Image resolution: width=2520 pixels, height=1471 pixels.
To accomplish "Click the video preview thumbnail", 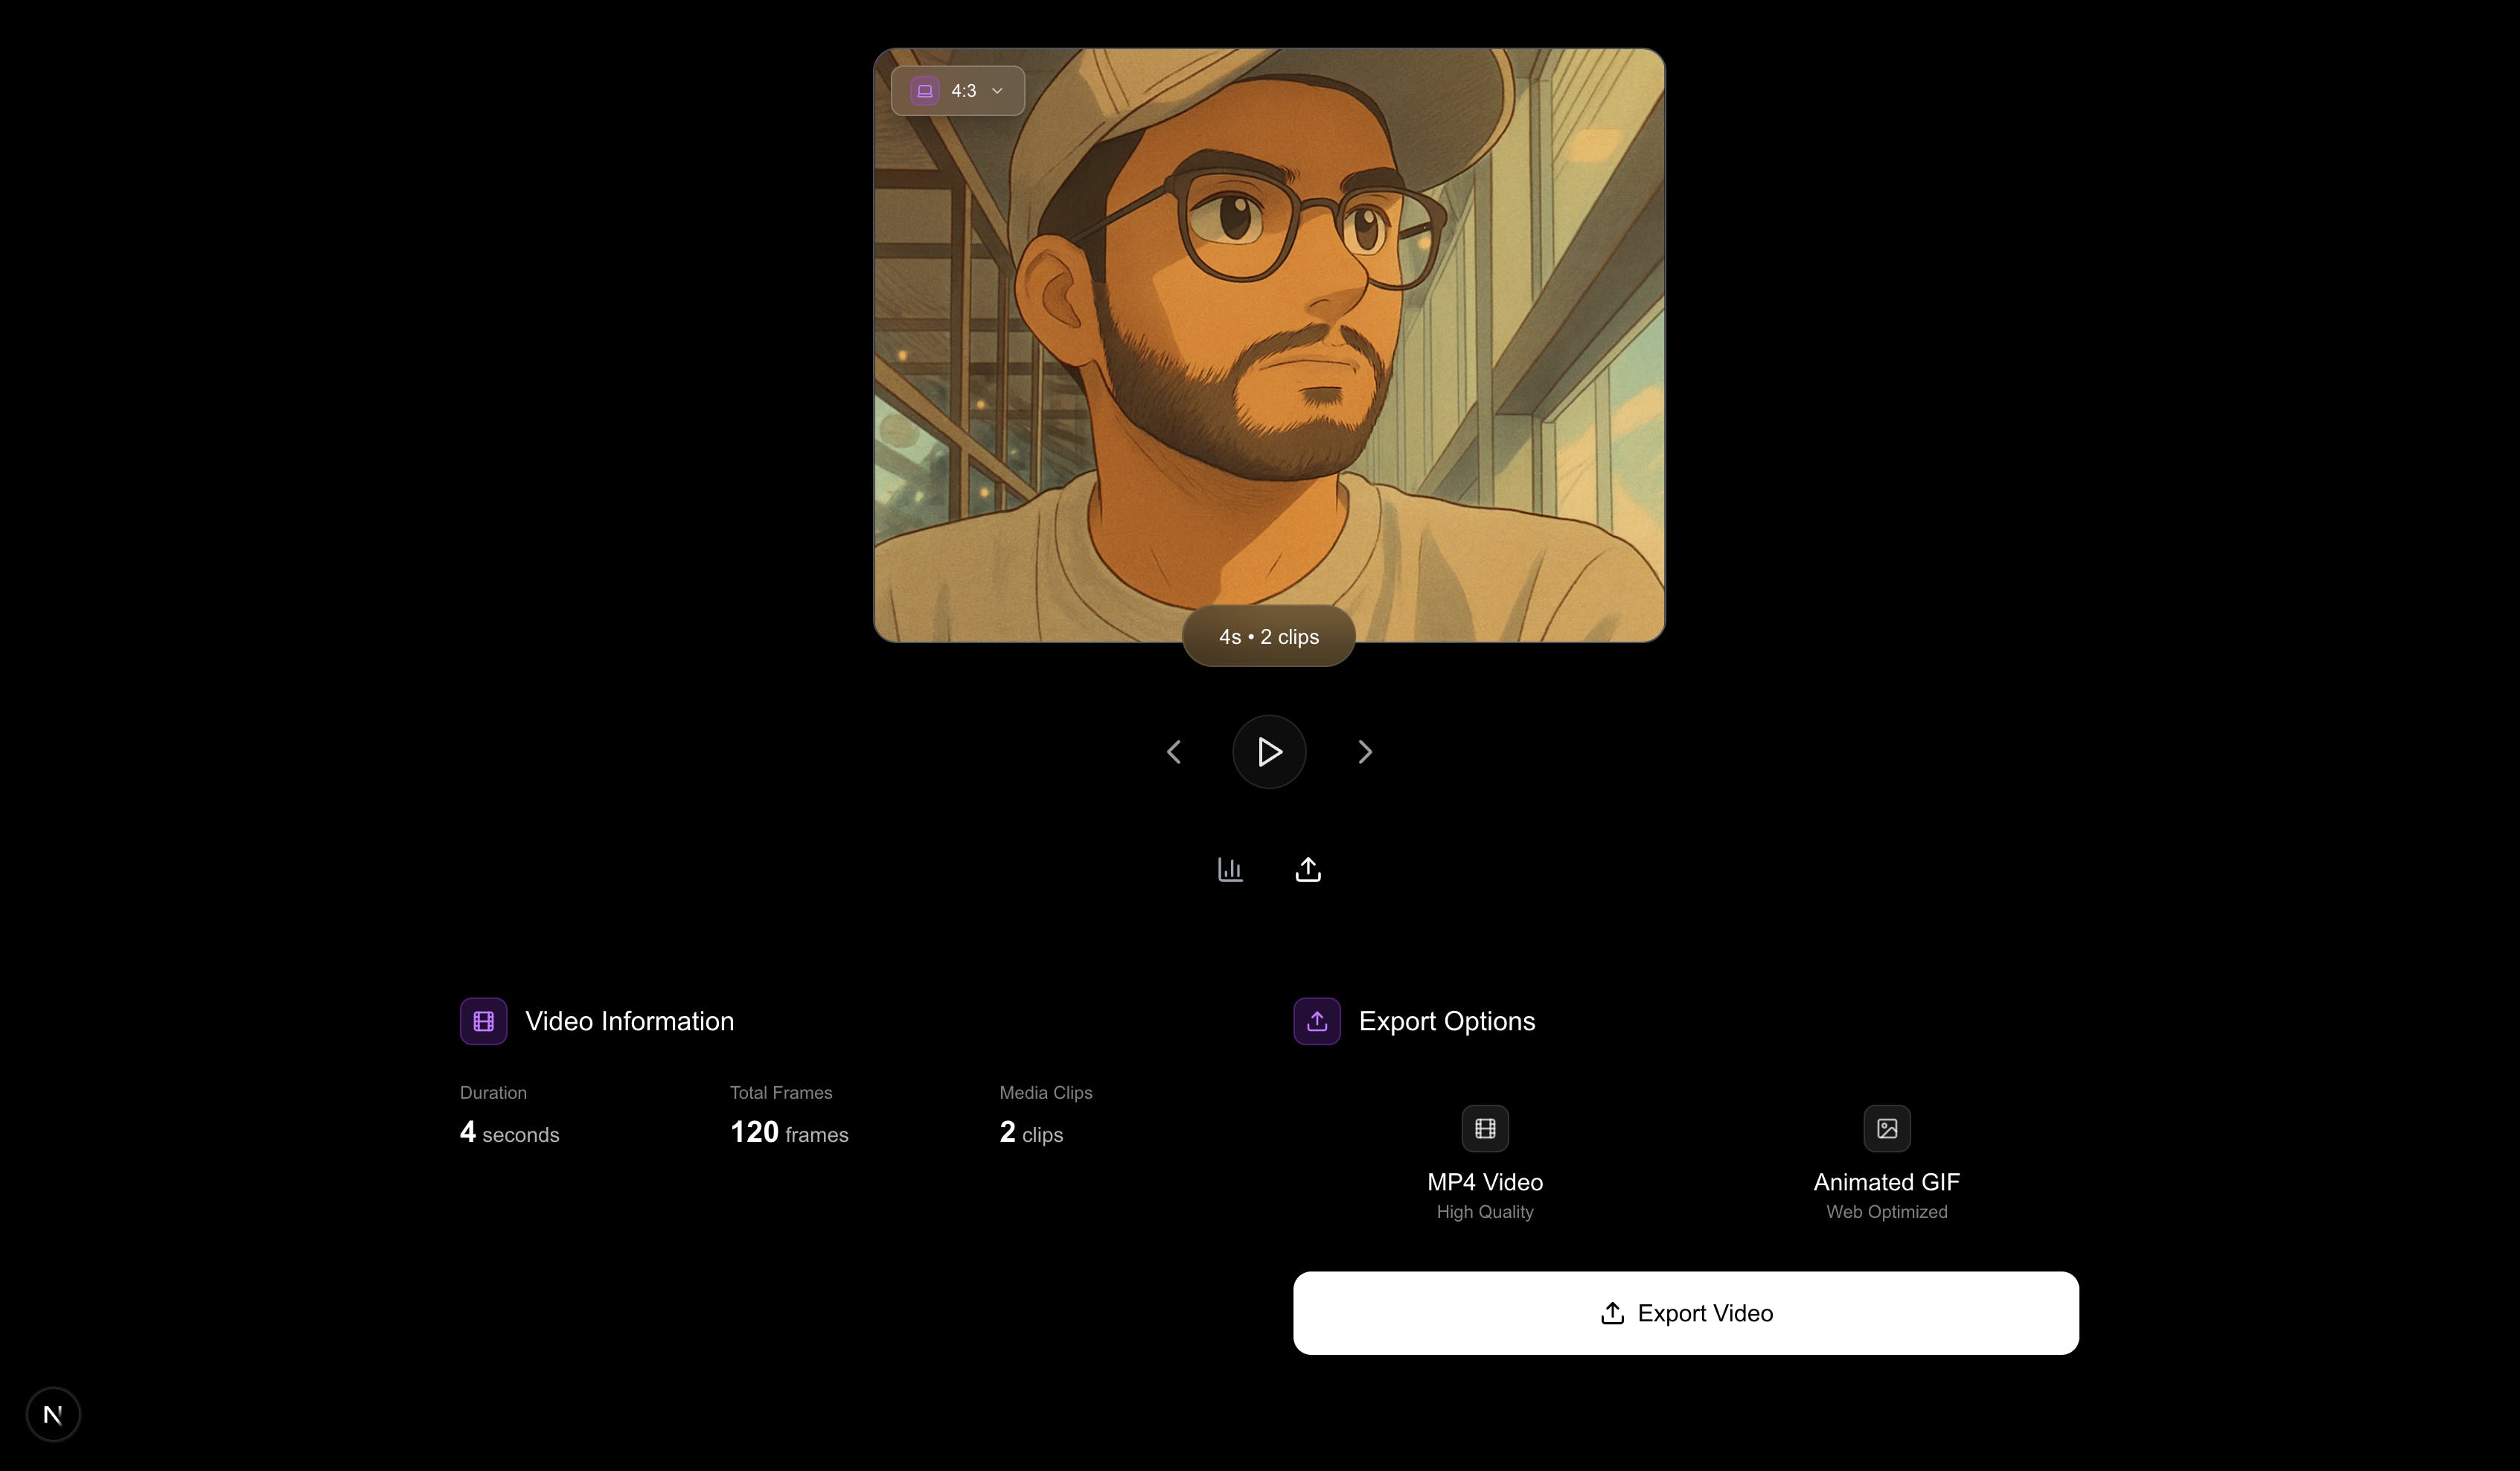I will [1269, 345].
